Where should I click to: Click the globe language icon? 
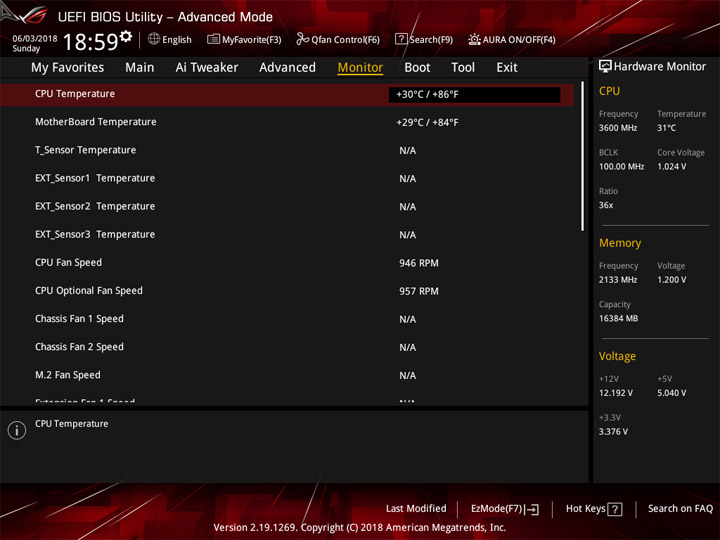(154, 39)
